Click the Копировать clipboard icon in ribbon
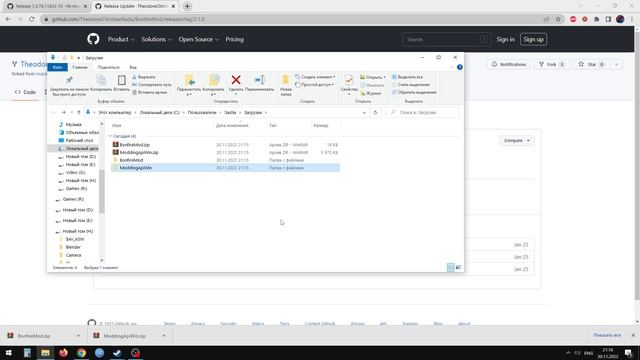This screenshot has height=360, width=640. pos(101,80)
